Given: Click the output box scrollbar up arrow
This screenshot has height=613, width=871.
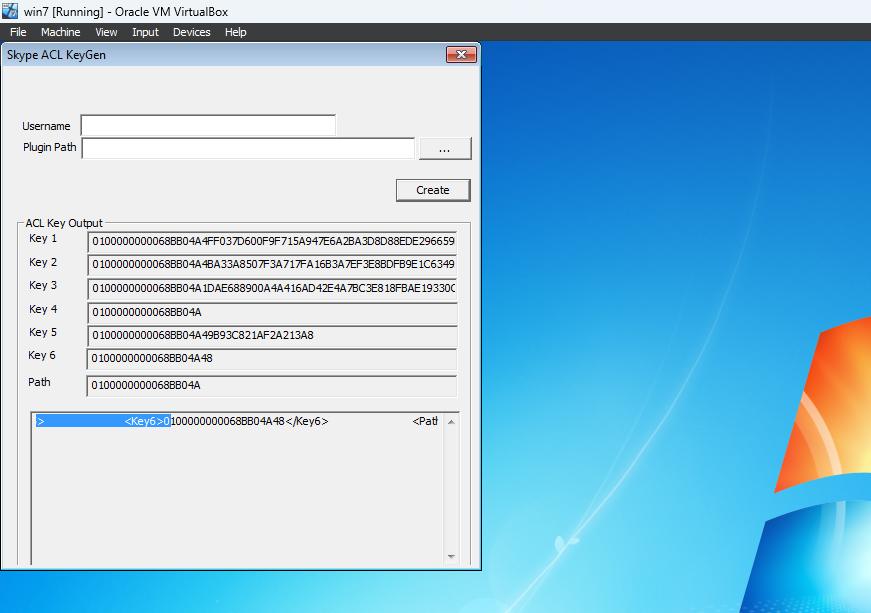Looking at the screenshot, I should click(451, 422).
